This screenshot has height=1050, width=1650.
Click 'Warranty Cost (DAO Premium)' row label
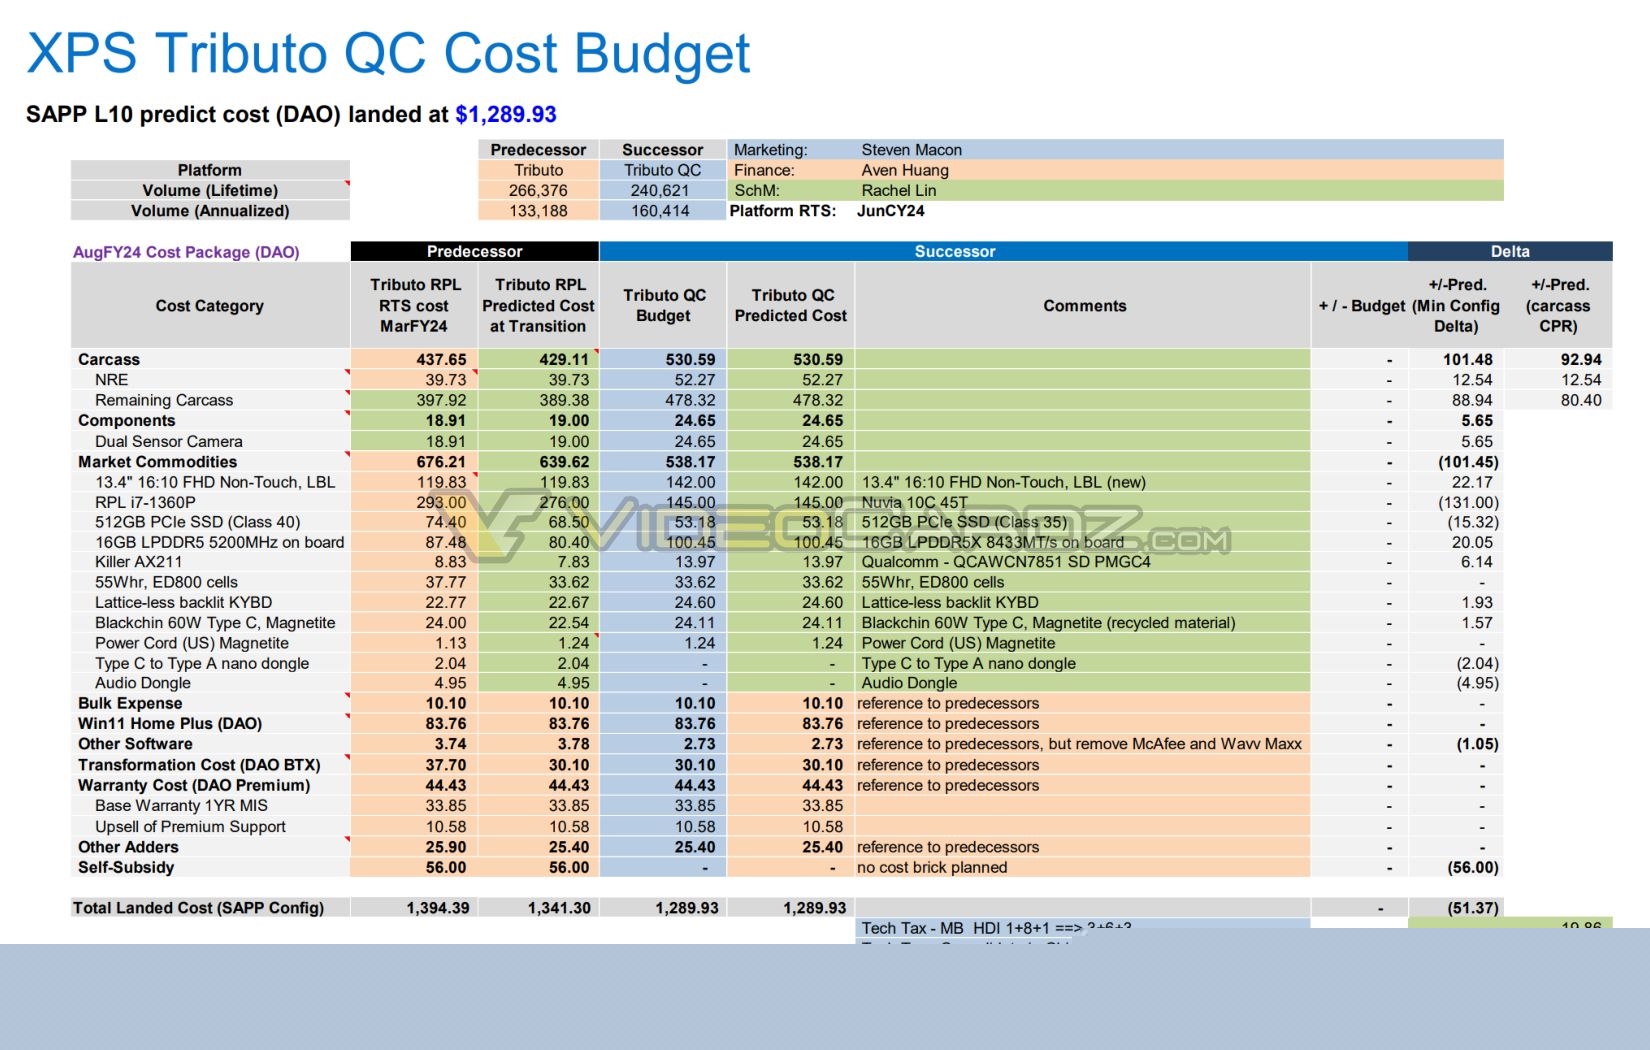click(194, 785)
